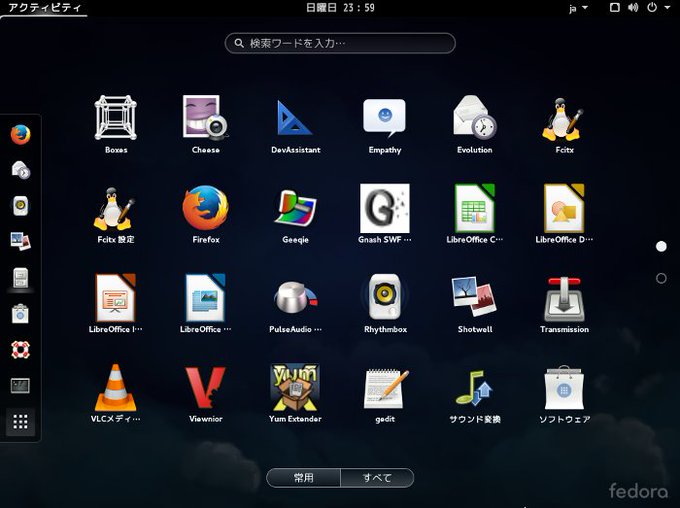
Task: Open LibreOffice Calc
Action: (x=474, y=214)
